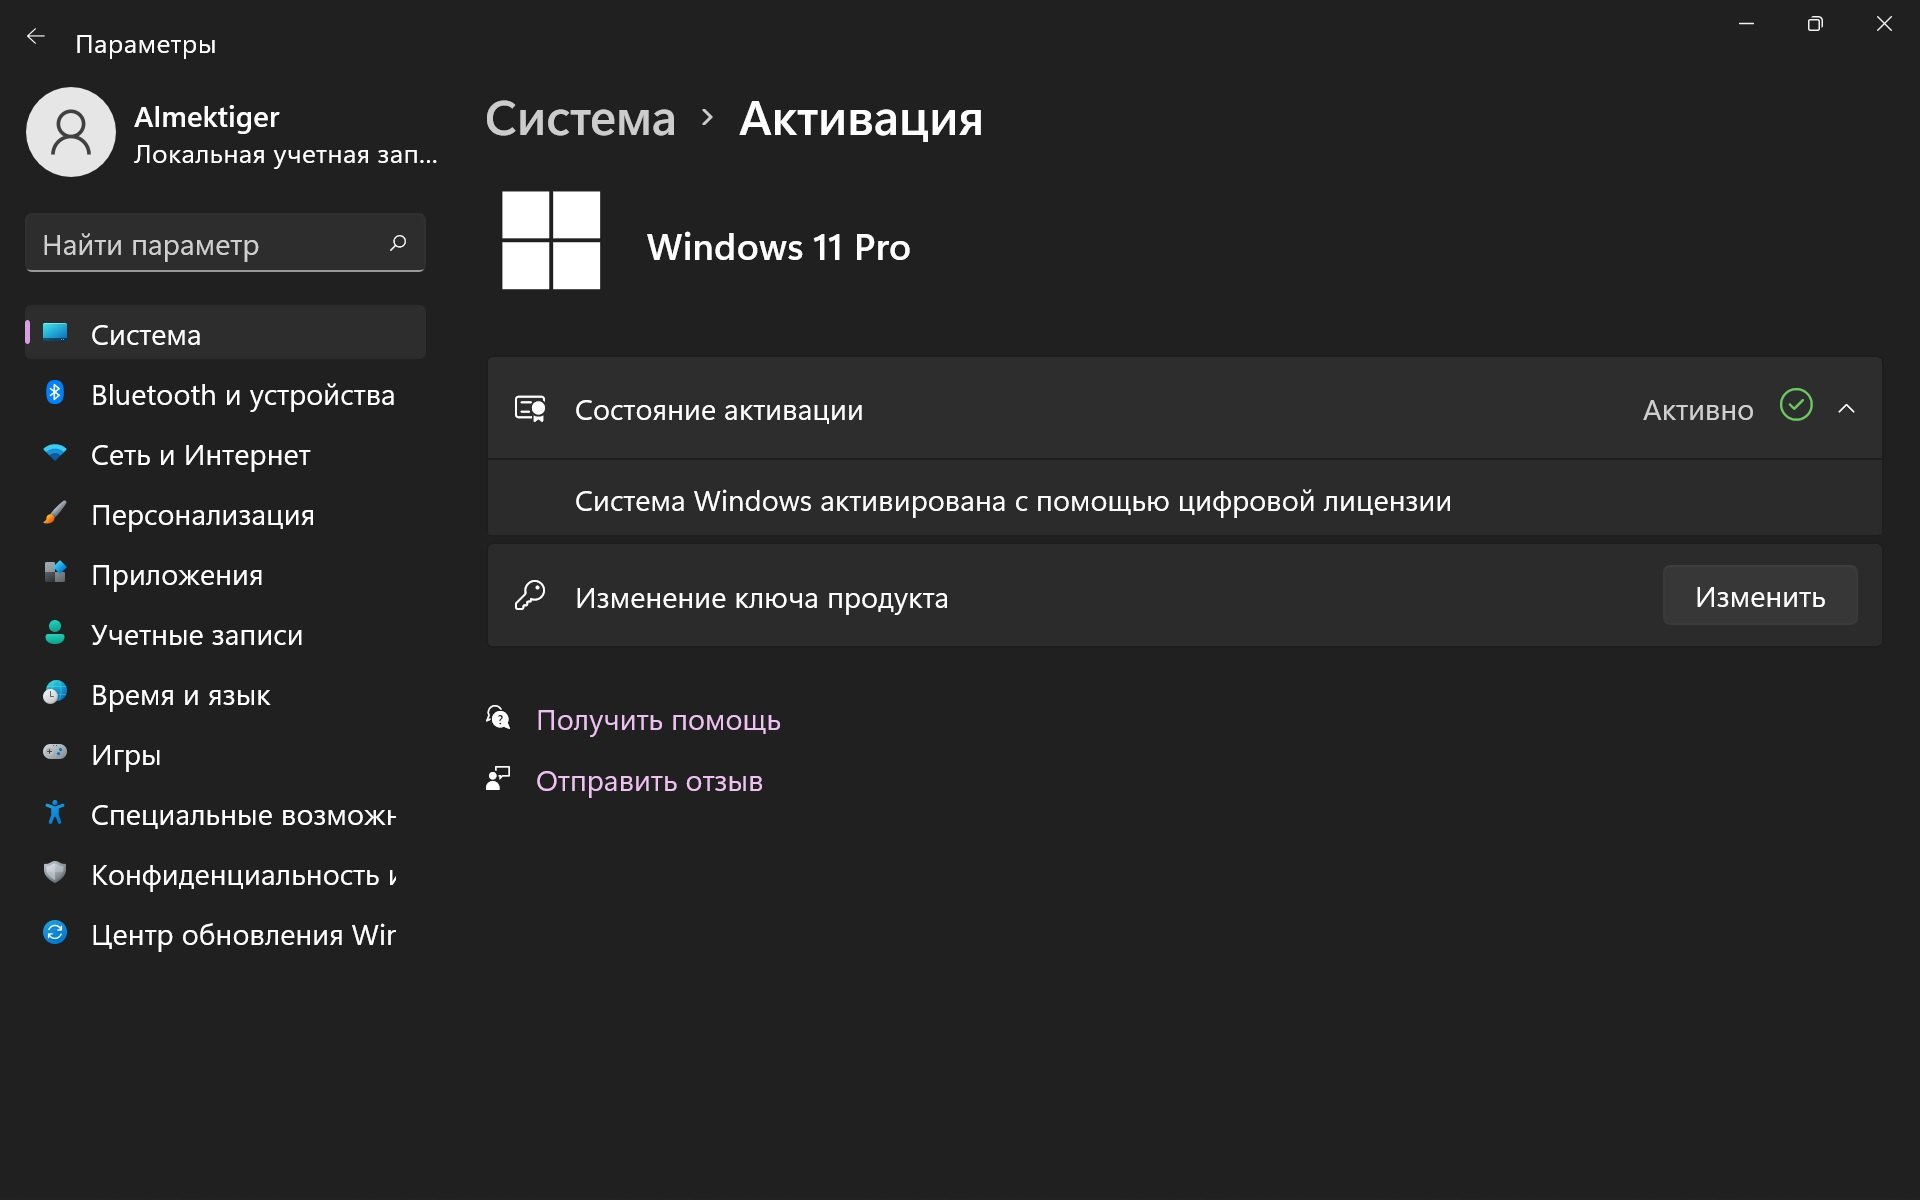Open the Система category
Screen dimensions: 1920x1200
tap(225, 333)
